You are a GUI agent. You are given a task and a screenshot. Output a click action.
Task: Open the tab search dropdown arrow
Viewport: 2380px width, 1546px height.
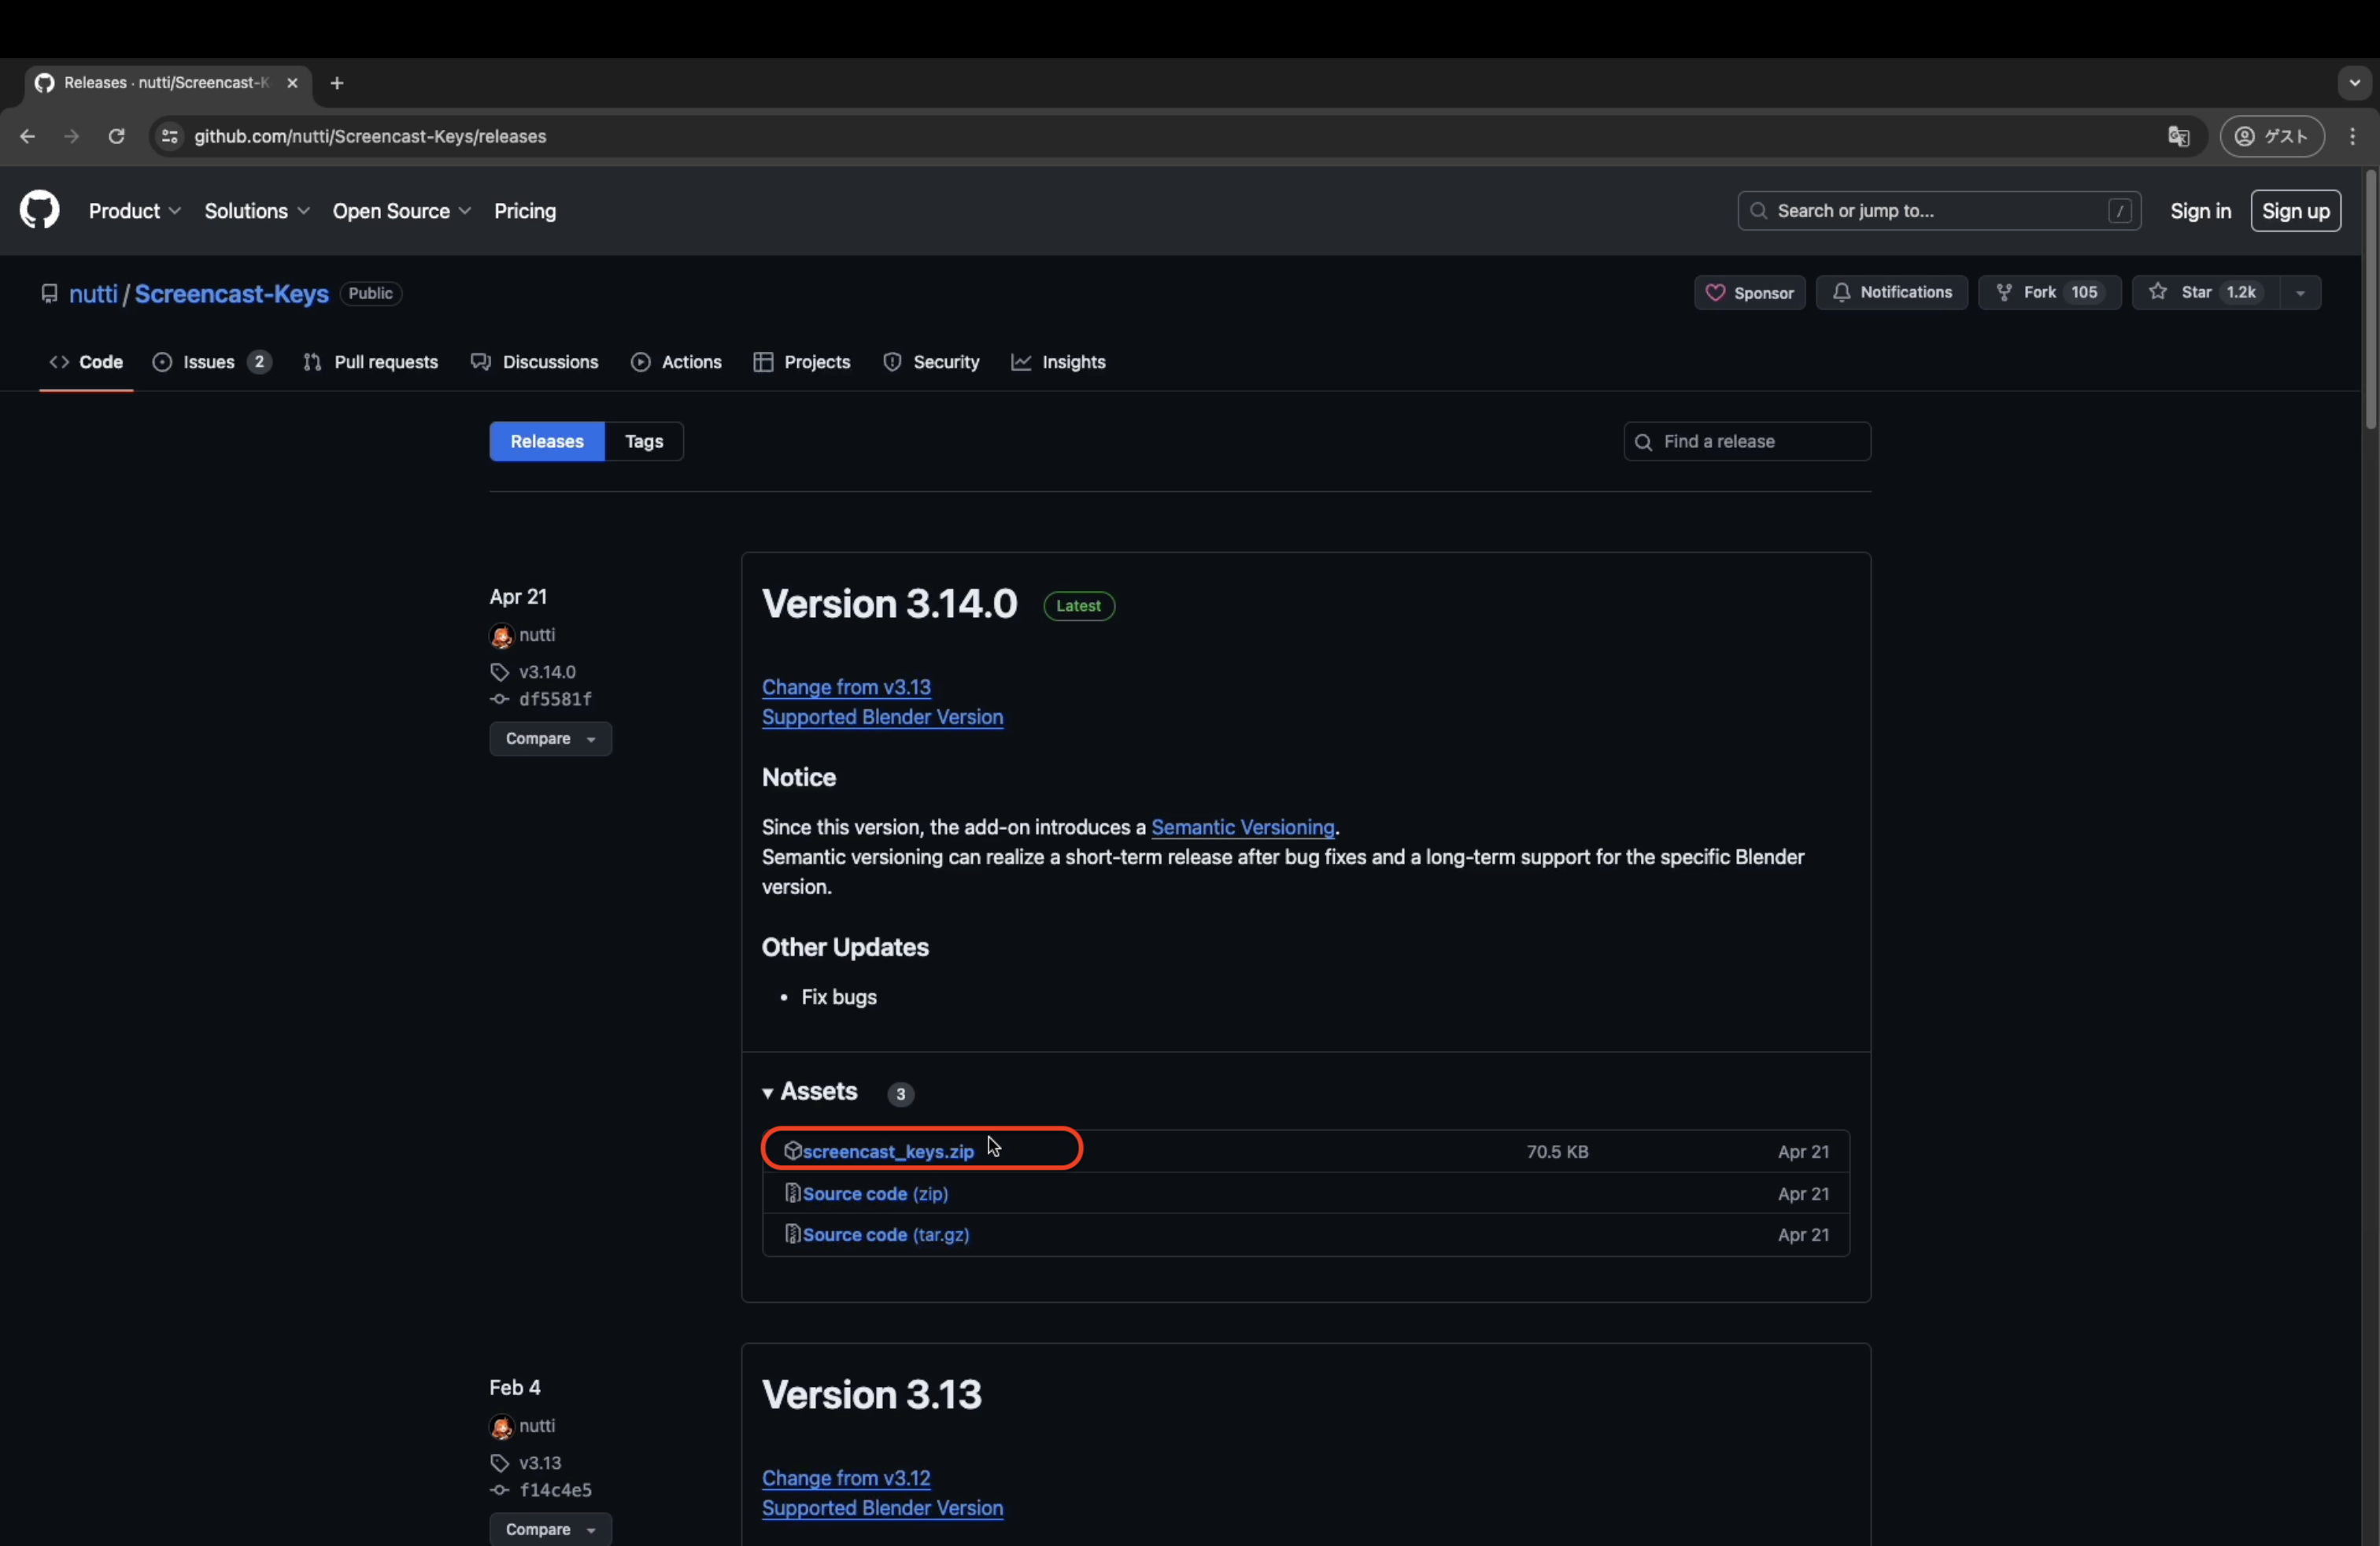click(x=2354, y=83)
